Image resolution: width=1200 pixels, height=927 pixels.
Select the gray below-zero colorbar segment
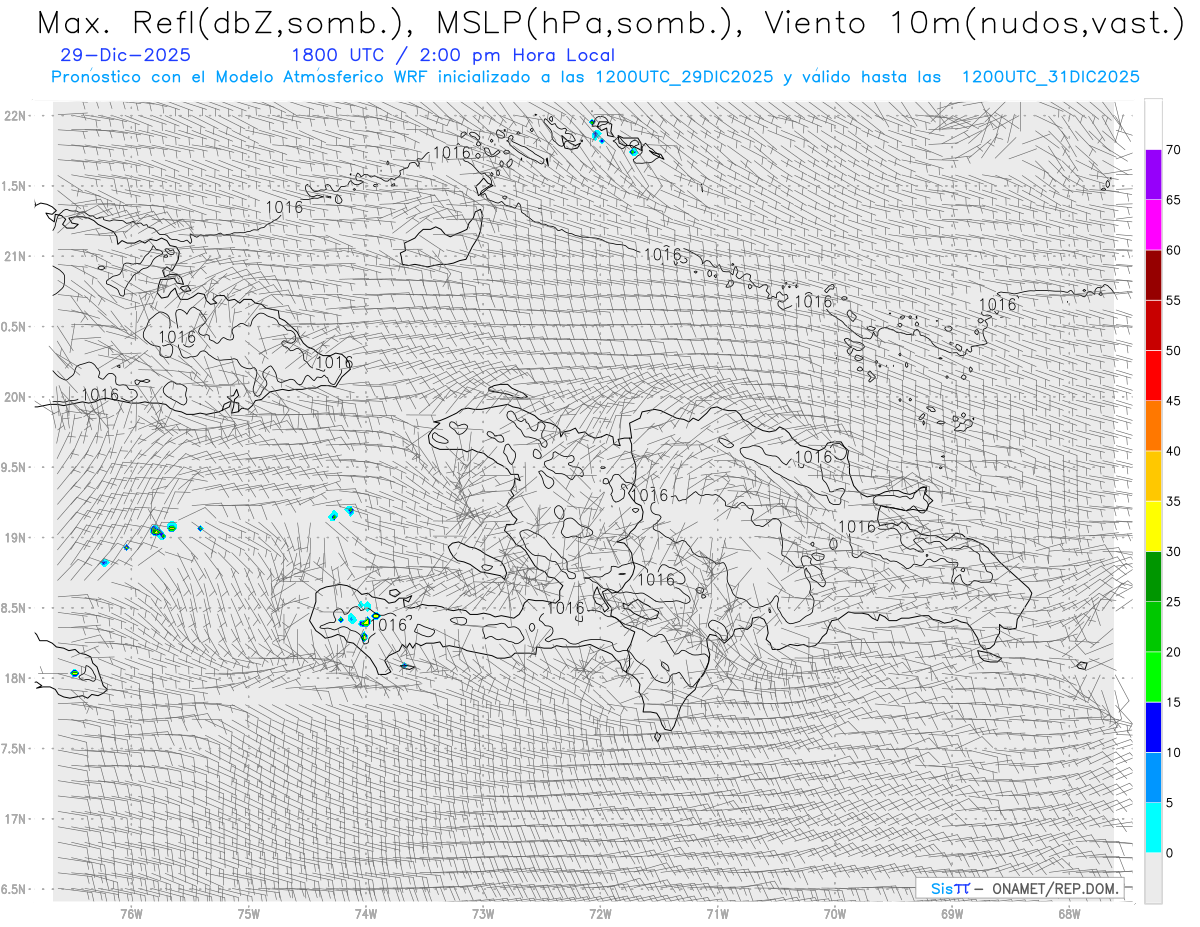click(x=1153, y=878)
